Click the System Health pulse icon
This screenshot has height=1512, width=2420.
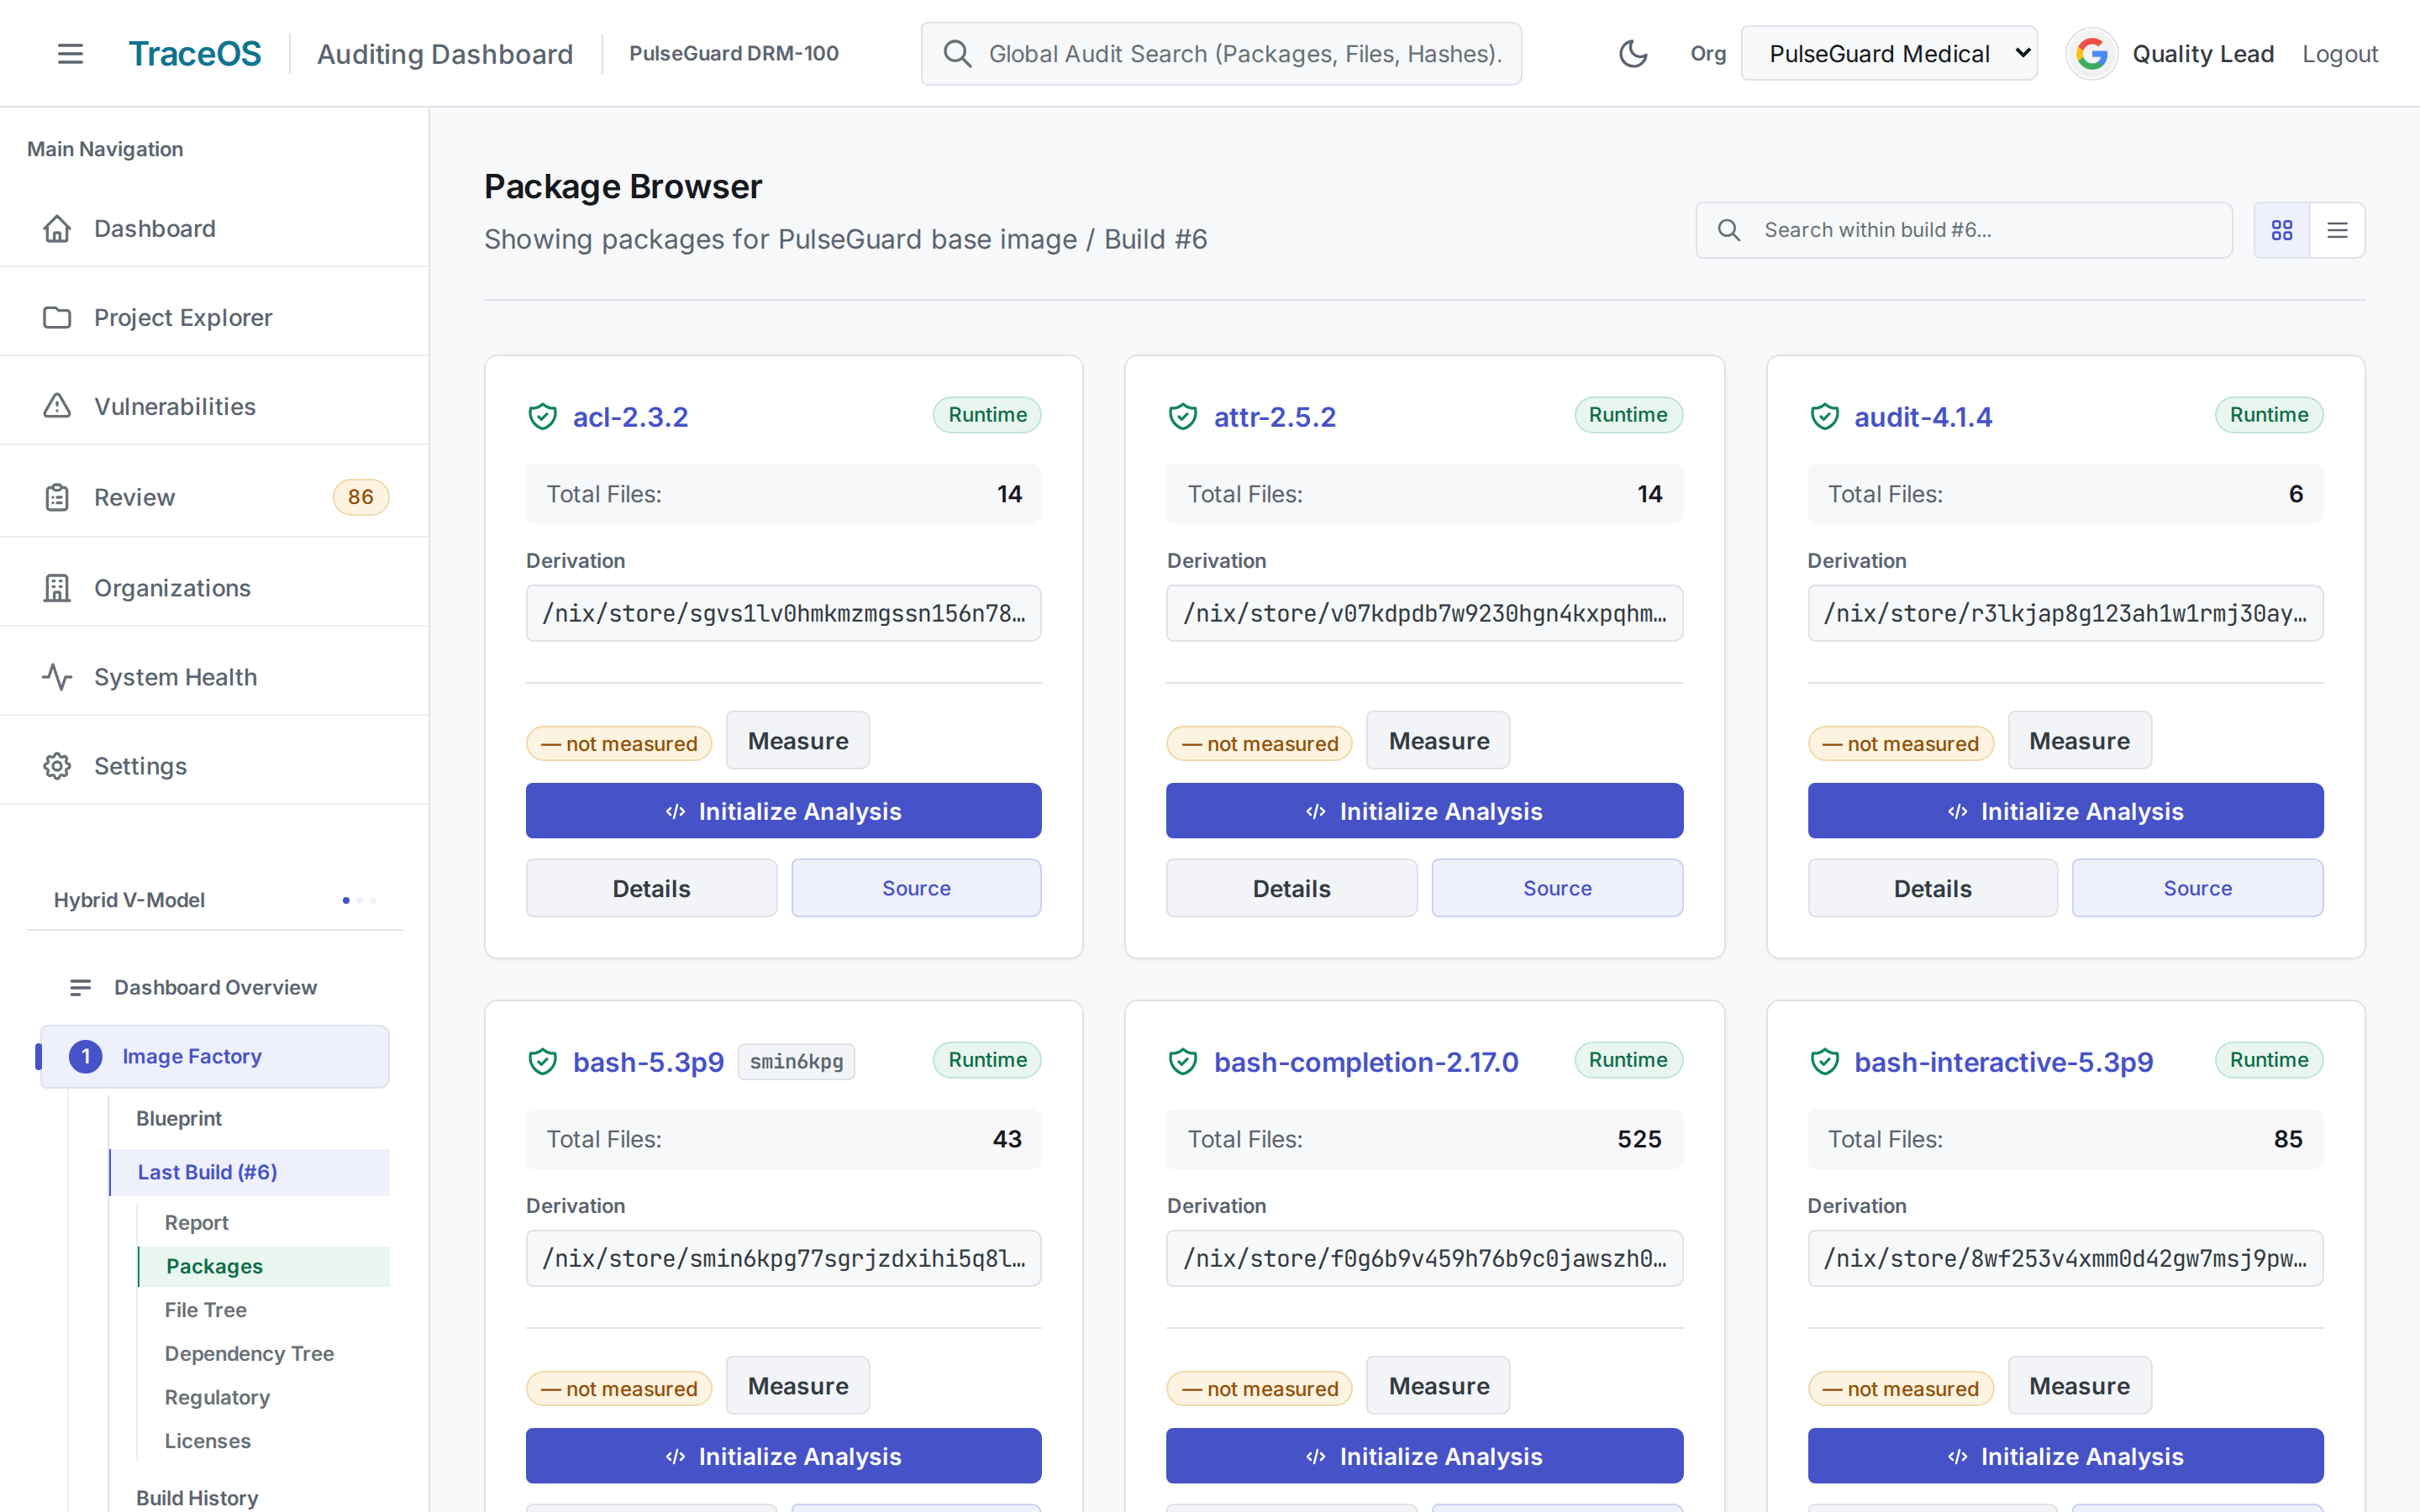tap(57, 677)
